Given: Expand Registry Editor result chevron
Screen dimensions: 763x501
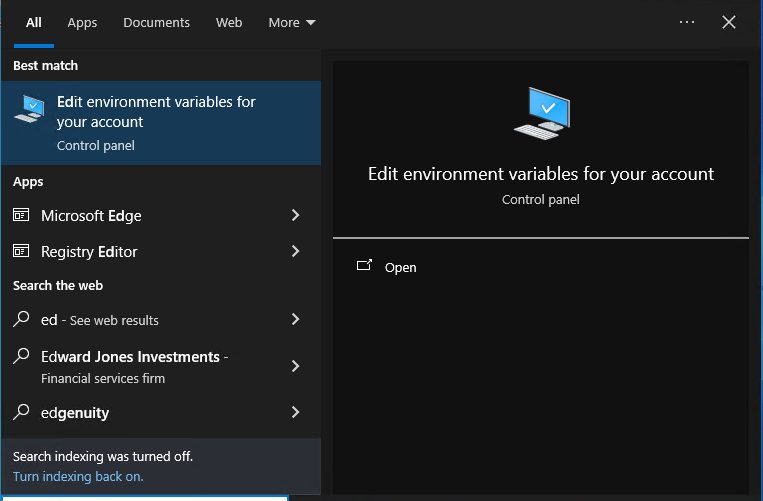Looking at the screenshot, I should (295, 251).
